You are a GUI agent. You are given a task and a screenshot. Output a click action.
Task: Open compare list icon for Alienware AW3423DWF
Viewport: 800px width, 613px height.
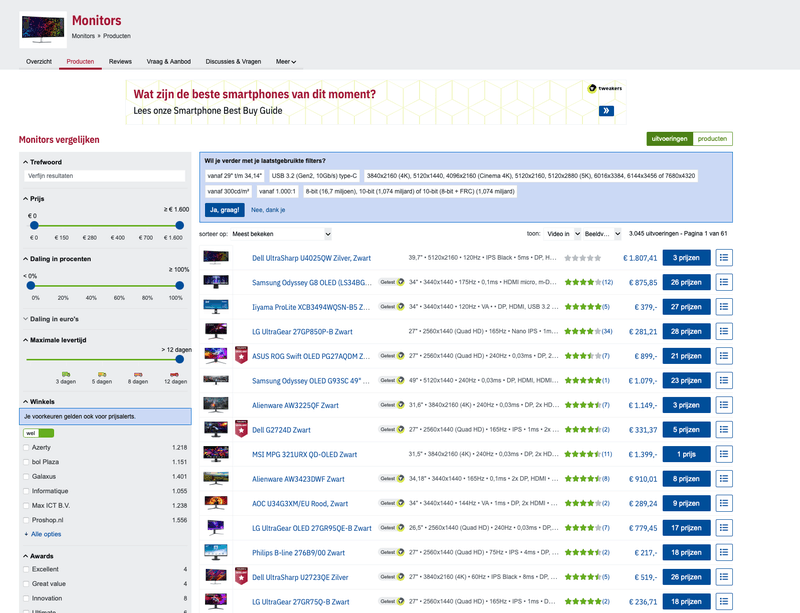pyautogui.click(x=724, y=479)
